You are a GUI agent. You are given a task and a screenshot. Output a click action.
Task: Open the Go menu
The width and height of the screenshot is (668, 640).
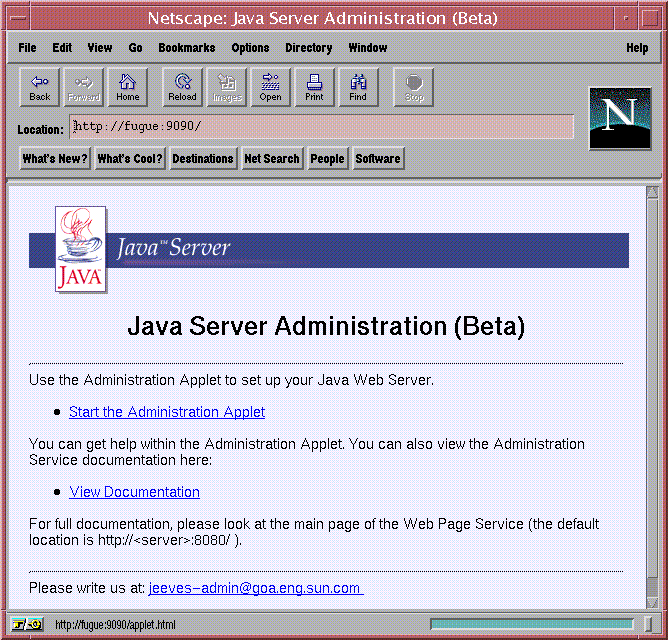click(x=135, y=48)
